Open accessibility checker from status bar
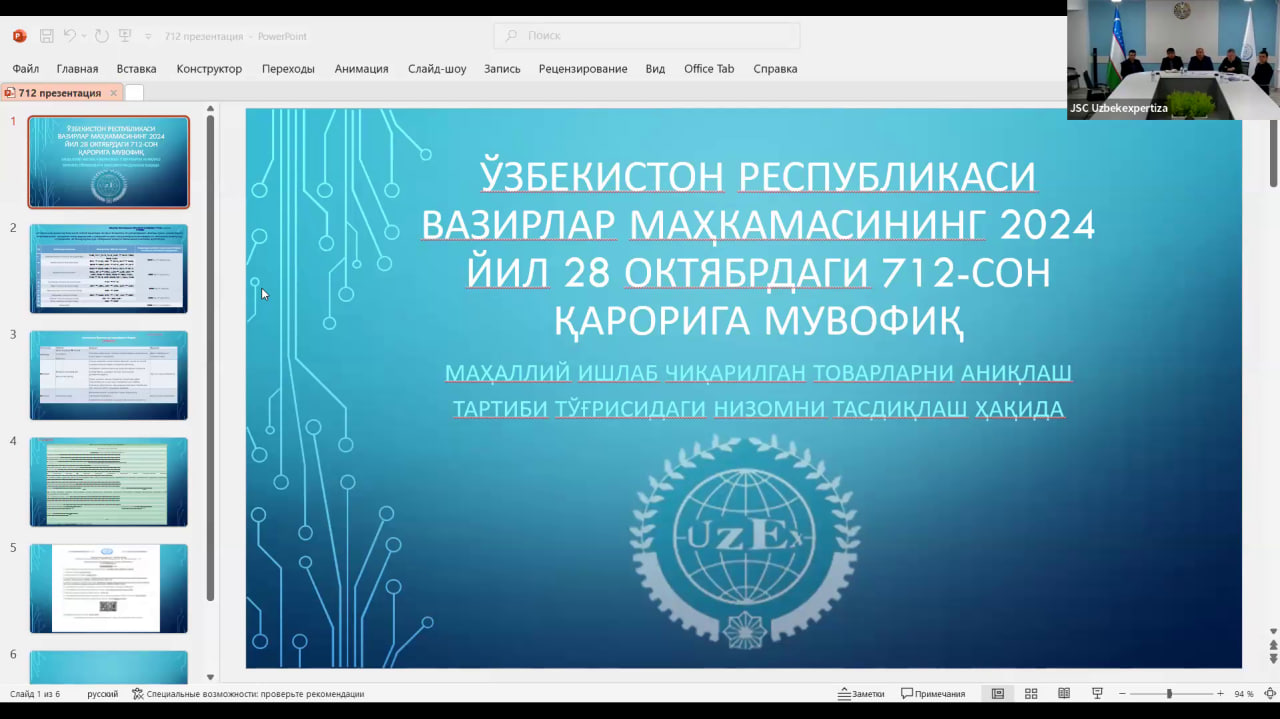This screenshot has width=1280, height=719. coord(248,694)
